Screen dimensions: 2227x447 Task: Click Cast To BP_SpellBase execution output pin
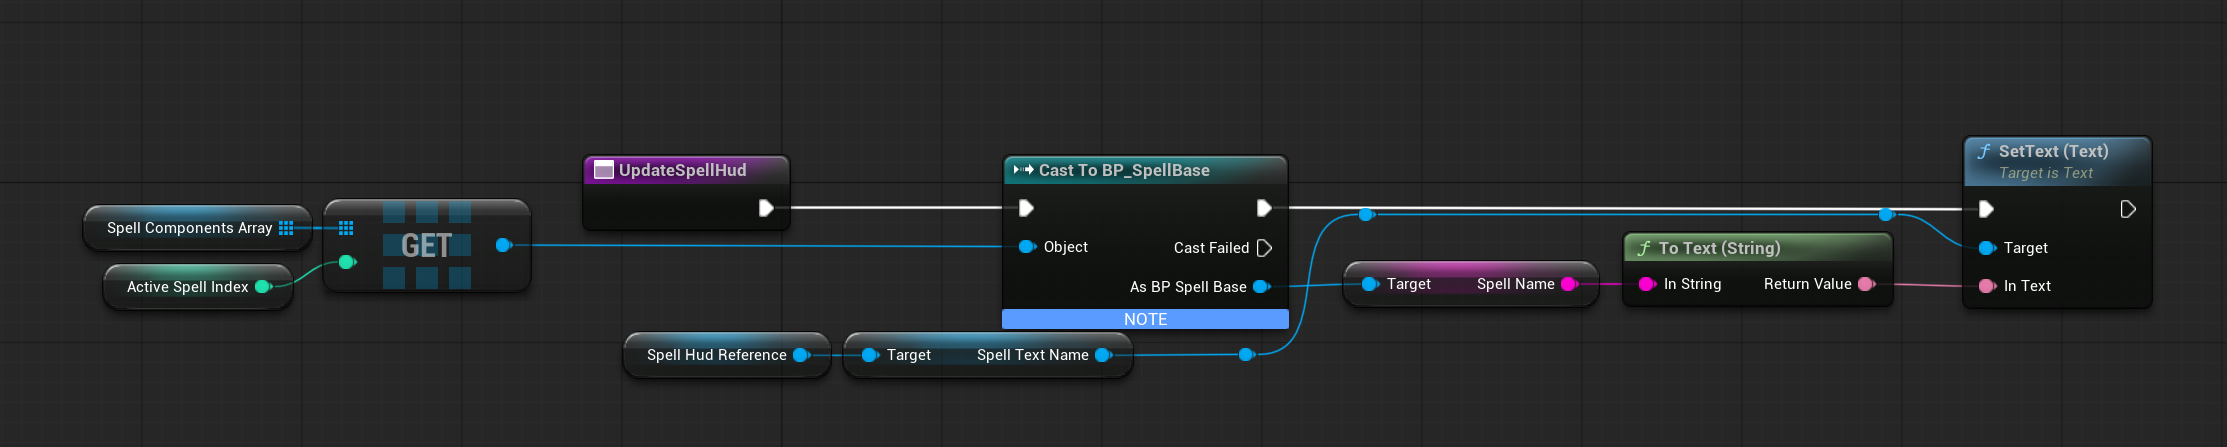click(x=1264, y=208)
